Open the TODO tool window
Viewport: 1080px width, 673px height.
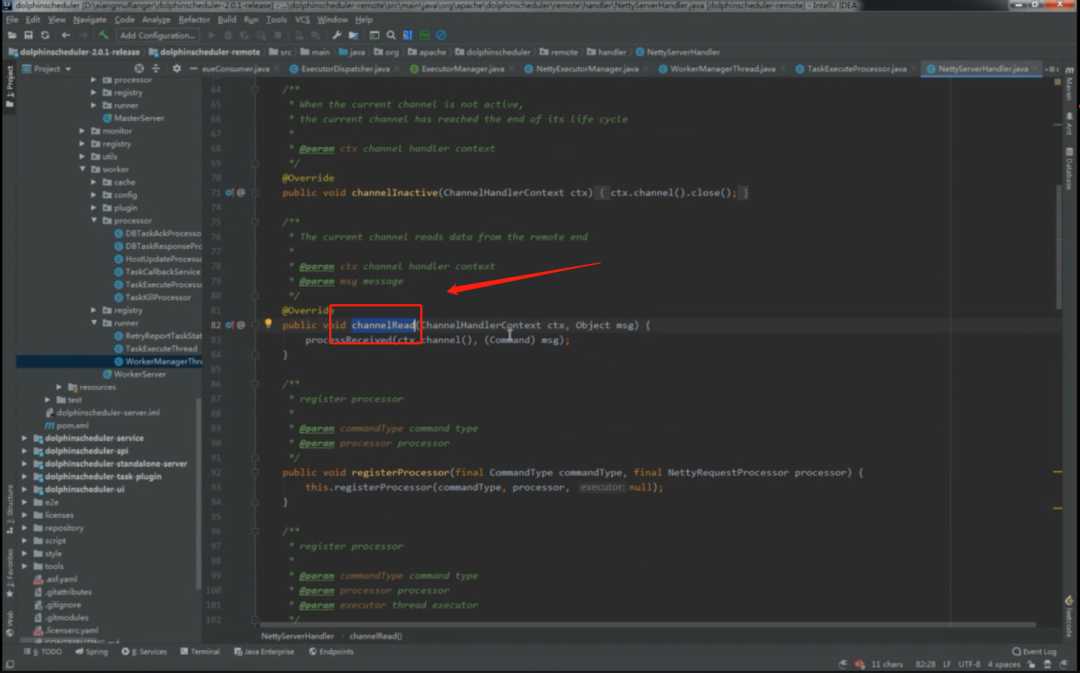(43, 652)
